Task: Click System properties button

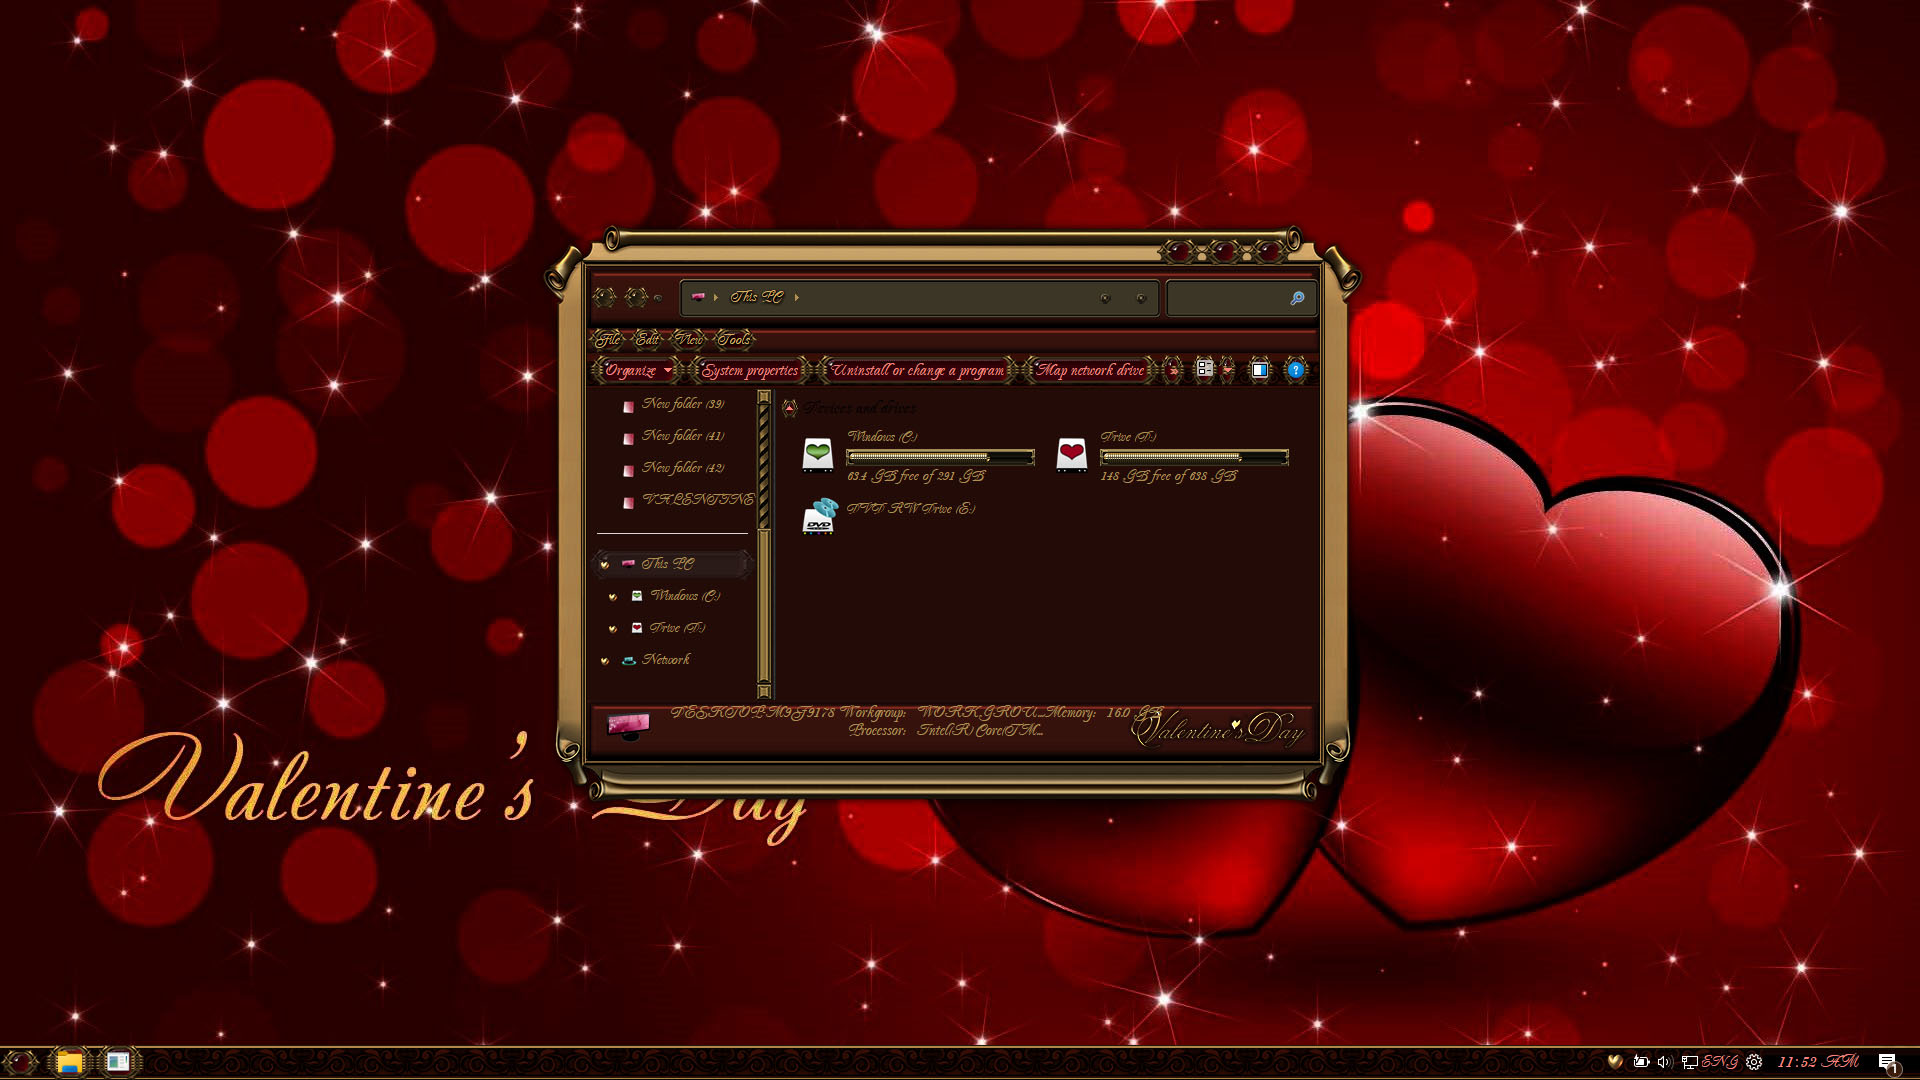Action: [750, 370]
